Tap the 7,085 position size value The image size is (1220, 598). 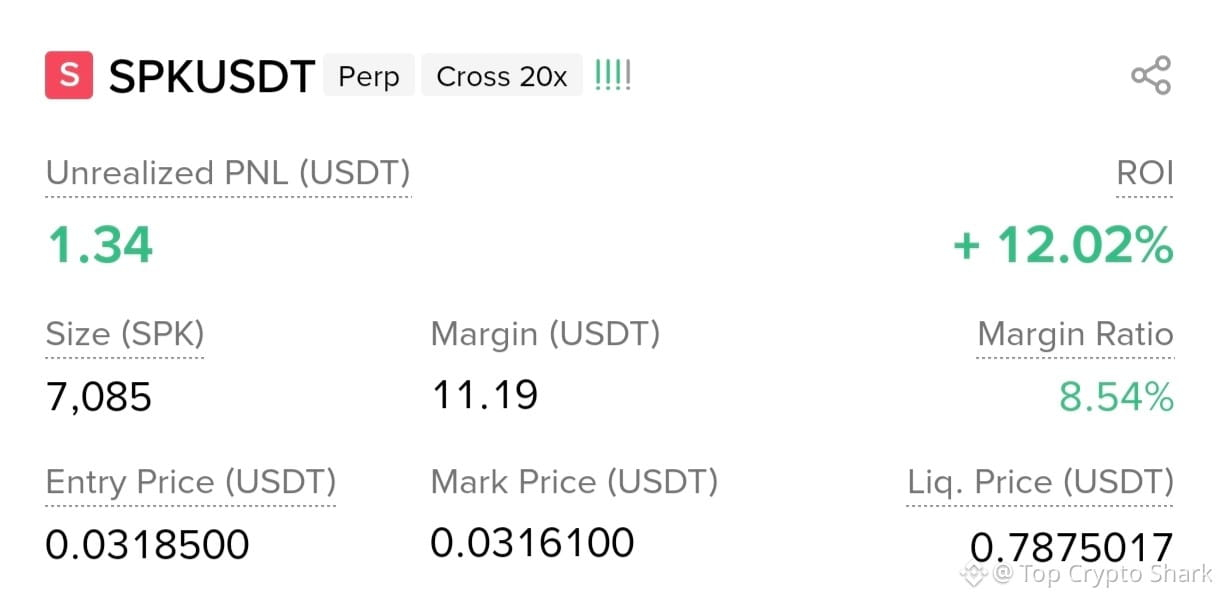click(x=99, y=397)
